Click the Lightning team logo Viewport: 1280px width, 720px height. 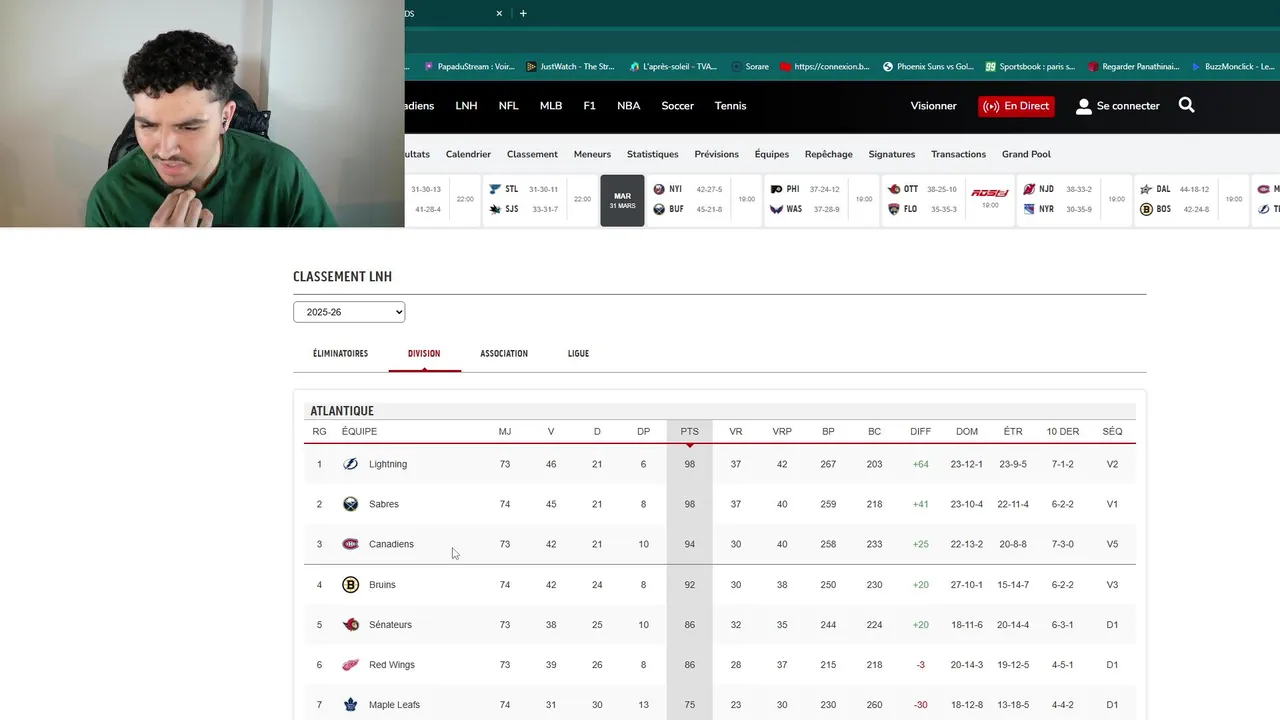tap(350, 464)
